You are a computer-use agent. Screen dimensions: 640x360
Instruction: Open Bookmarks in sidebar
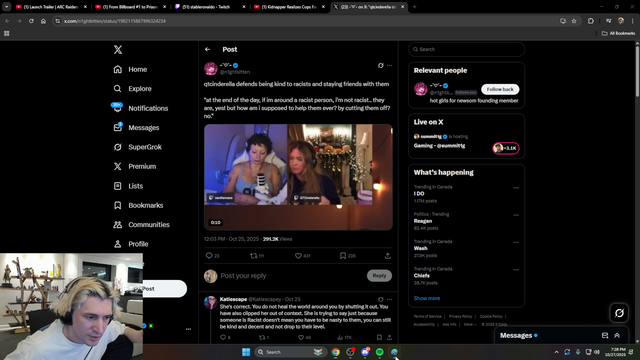(138, 205)
